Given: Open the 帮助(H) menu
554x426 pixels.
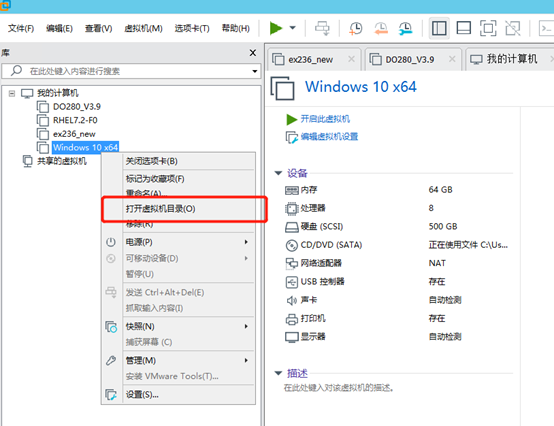Looking at the screenshot, I should point(236,28).
